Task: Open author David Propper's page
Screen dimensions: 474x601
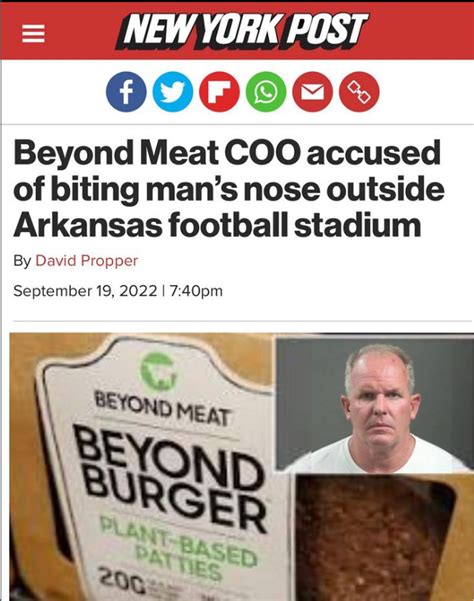Action: point(87,261)
